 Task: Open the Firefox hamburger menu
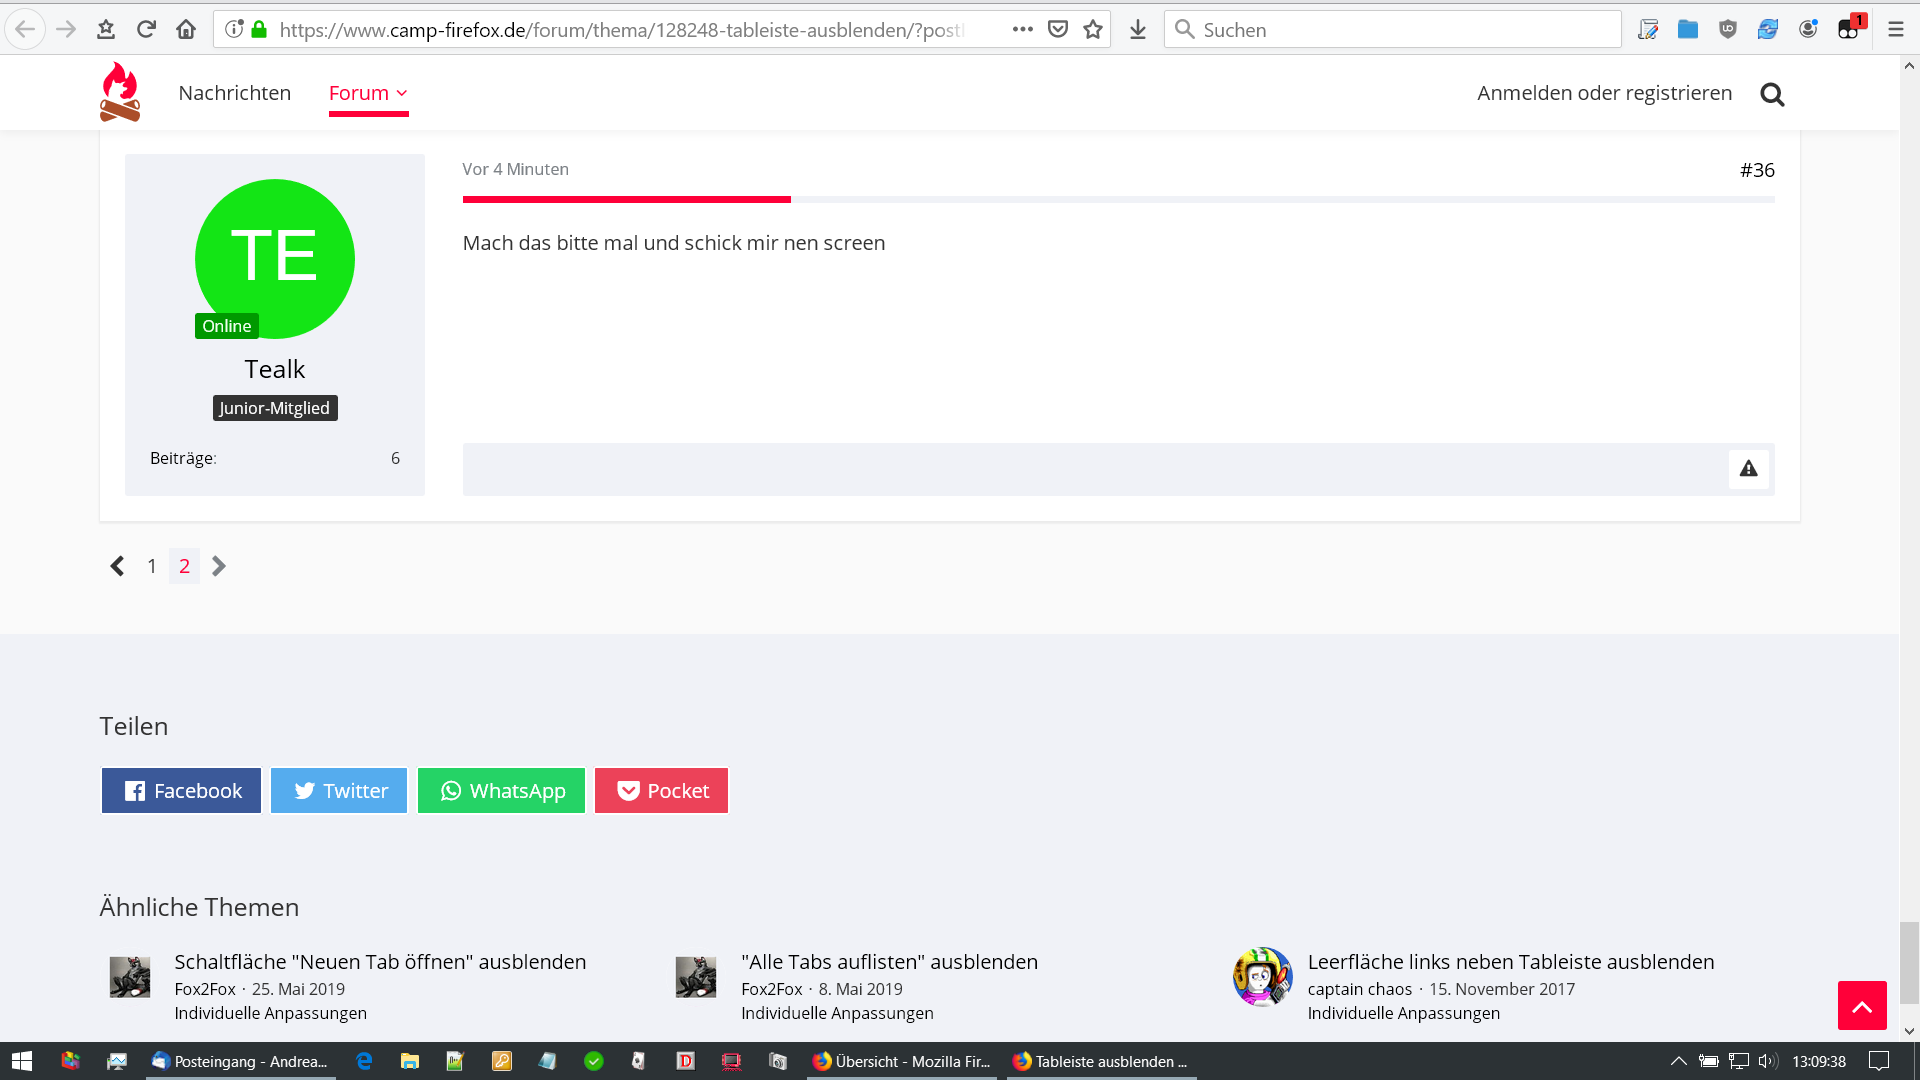(1895, 29)
